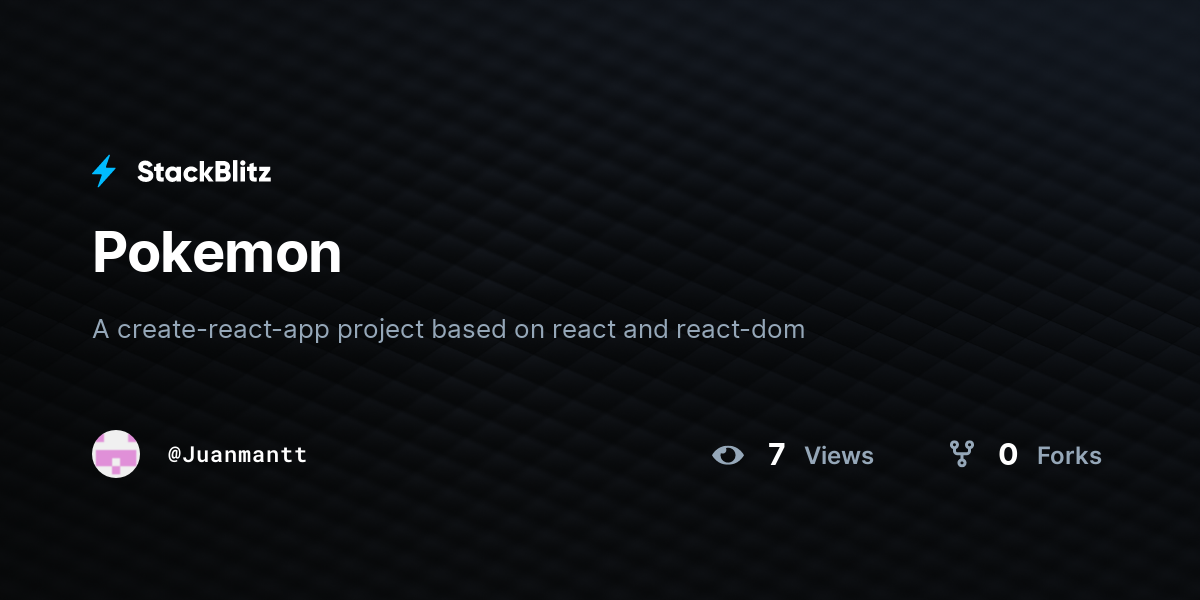The width and height of the screenshot is (1200, 600).
Task: Select the StackBlitz wordmark text
Action: [x=204, y=172]
